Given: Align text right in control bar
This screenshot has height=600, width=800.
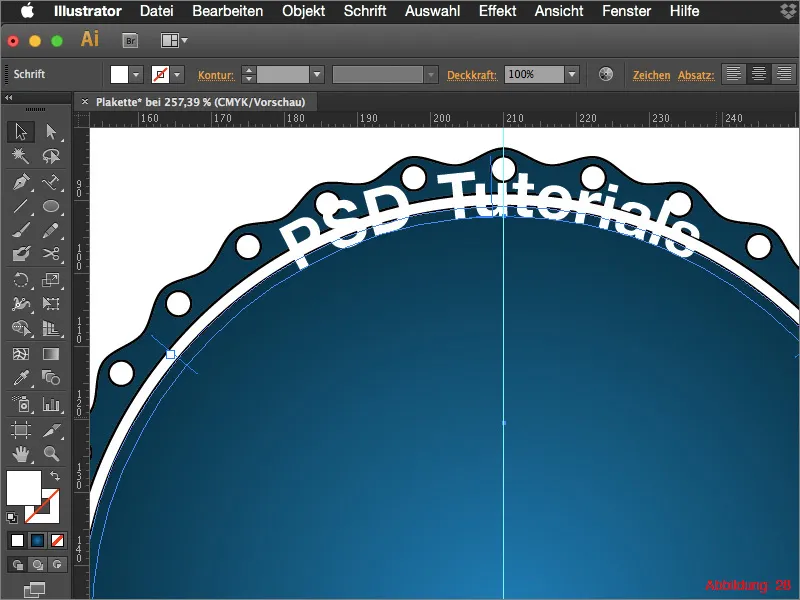Looking at the screenshot, I should 784,74.
